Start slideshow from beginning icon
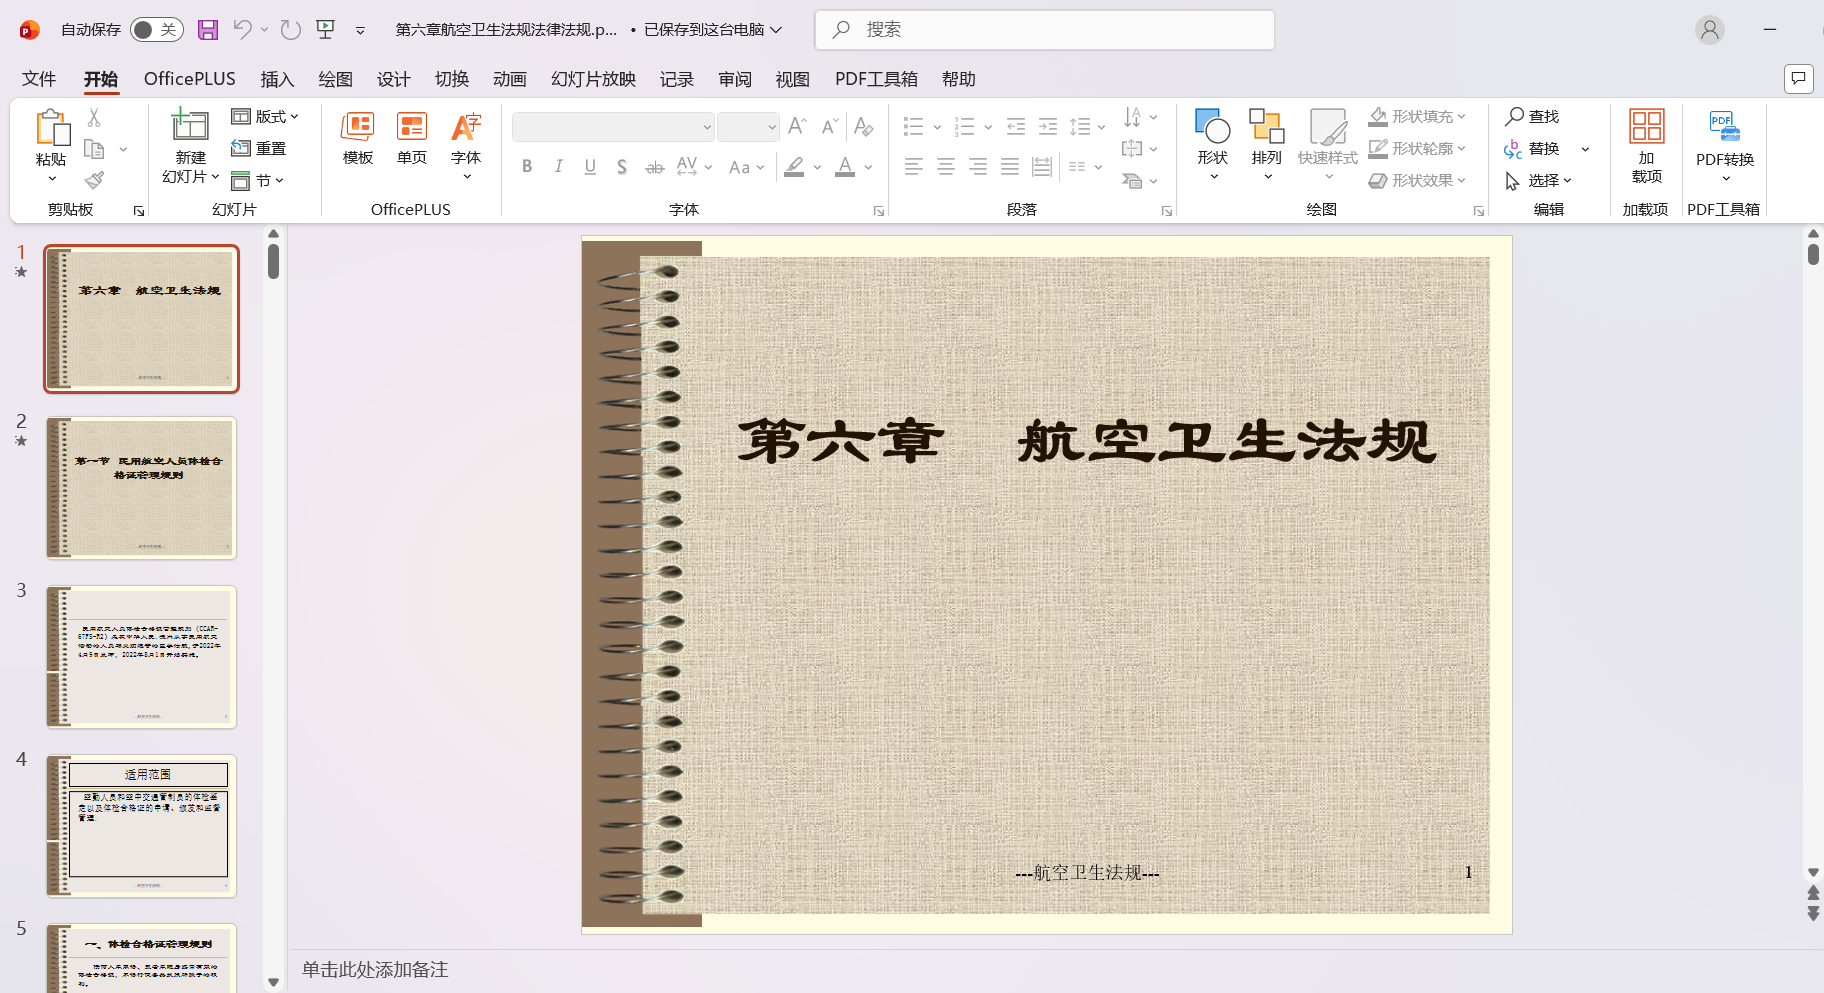The width and height of the screenshot is (1824, 993). tap(326, 30)
